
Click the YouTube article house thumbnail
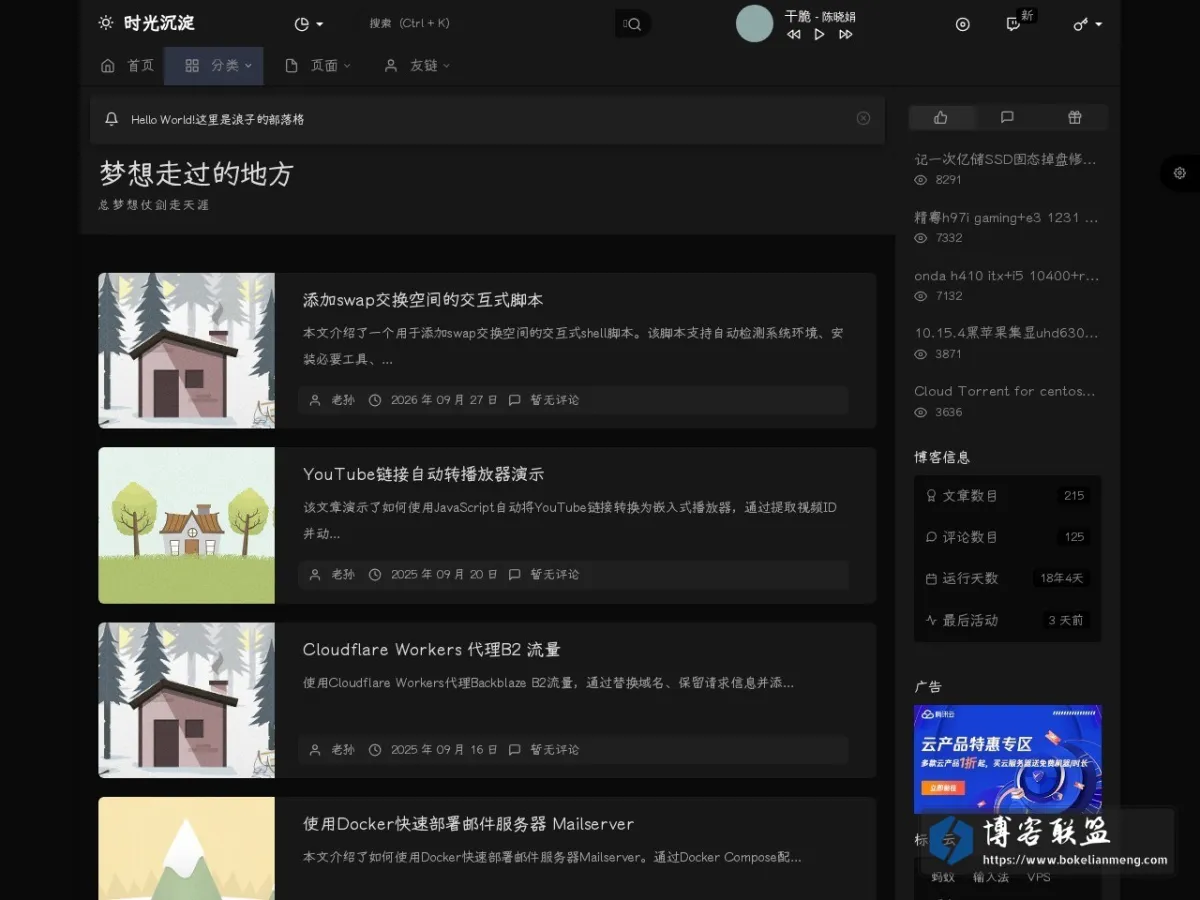(x=186, y=525)
